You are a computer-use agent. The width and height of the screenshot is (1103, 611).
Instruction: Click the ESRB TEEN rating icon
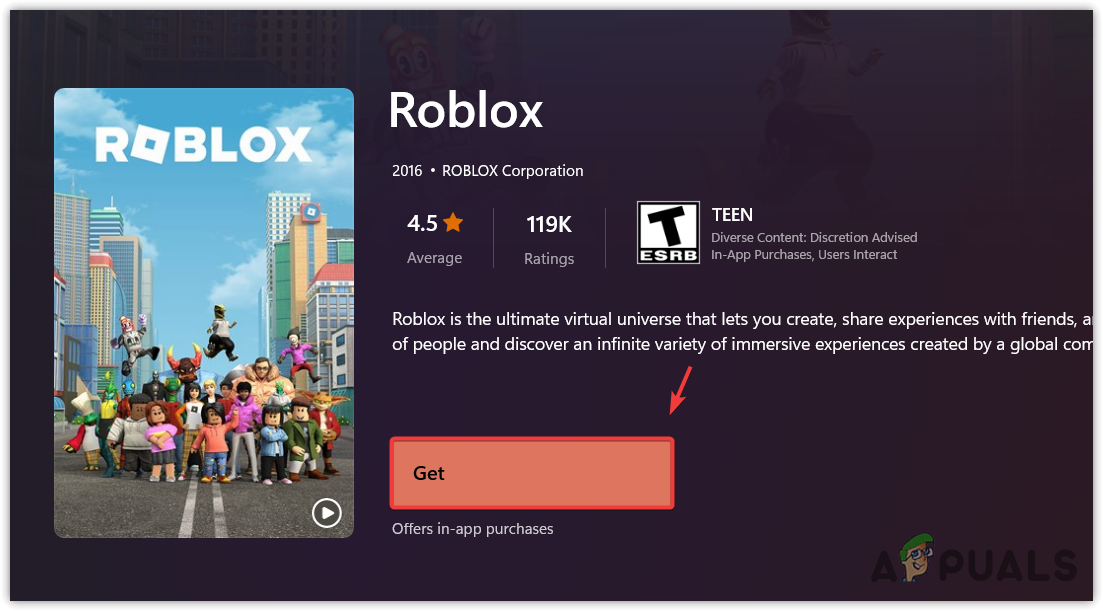[x=667, y=231]
